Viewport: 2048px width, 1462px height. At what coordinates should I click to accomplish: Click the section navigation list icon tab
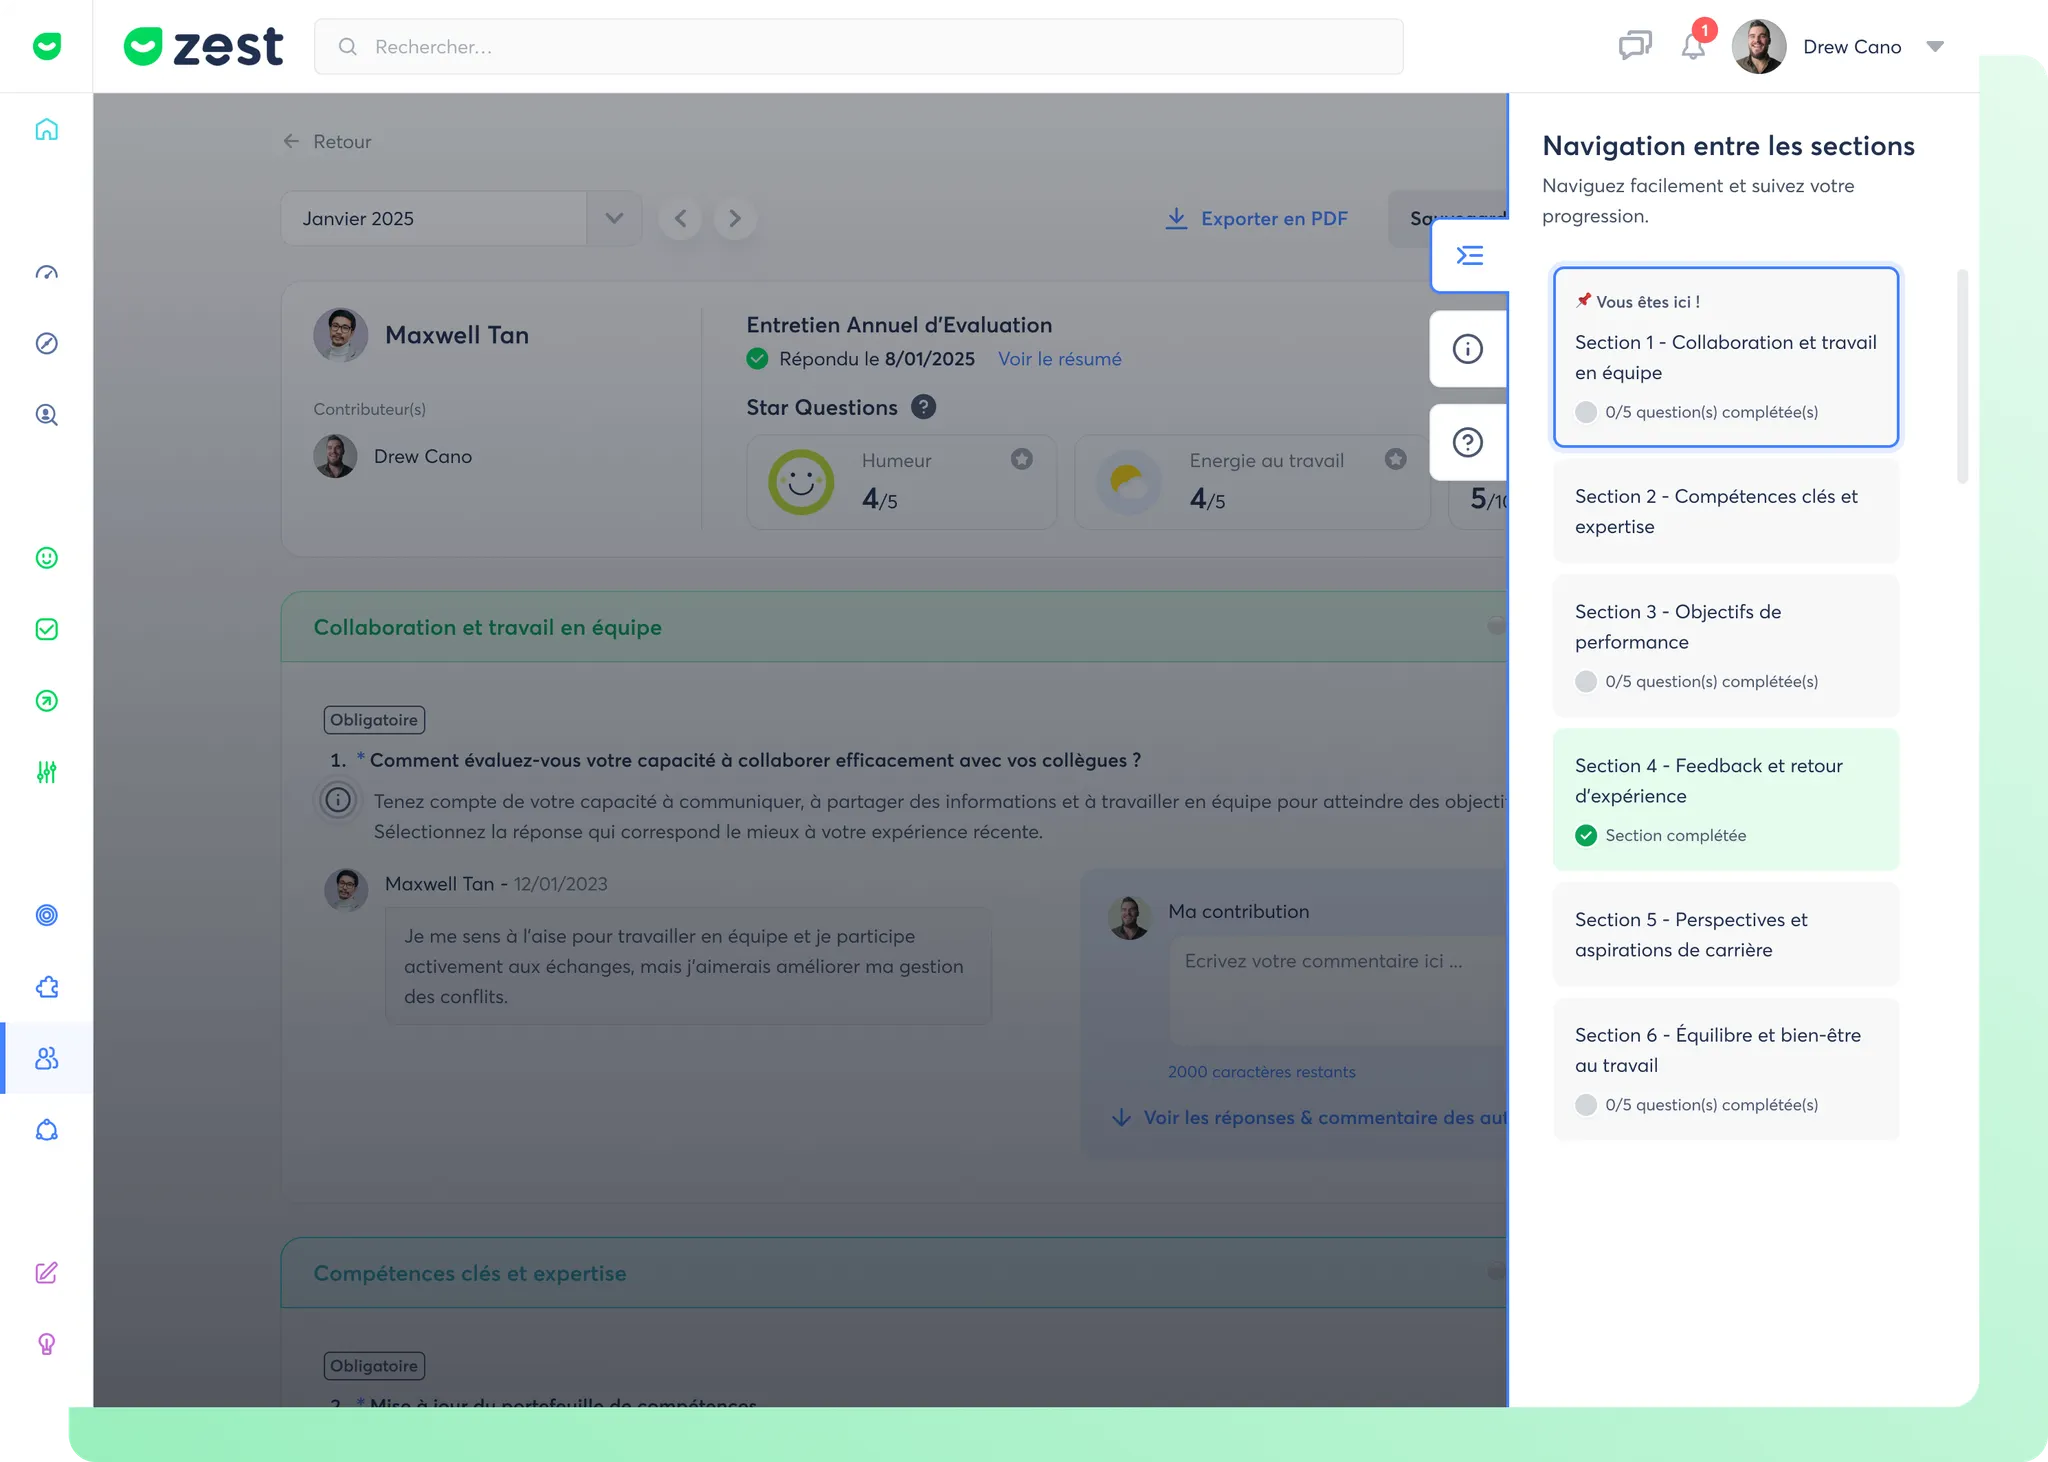tap(1469, 256)
